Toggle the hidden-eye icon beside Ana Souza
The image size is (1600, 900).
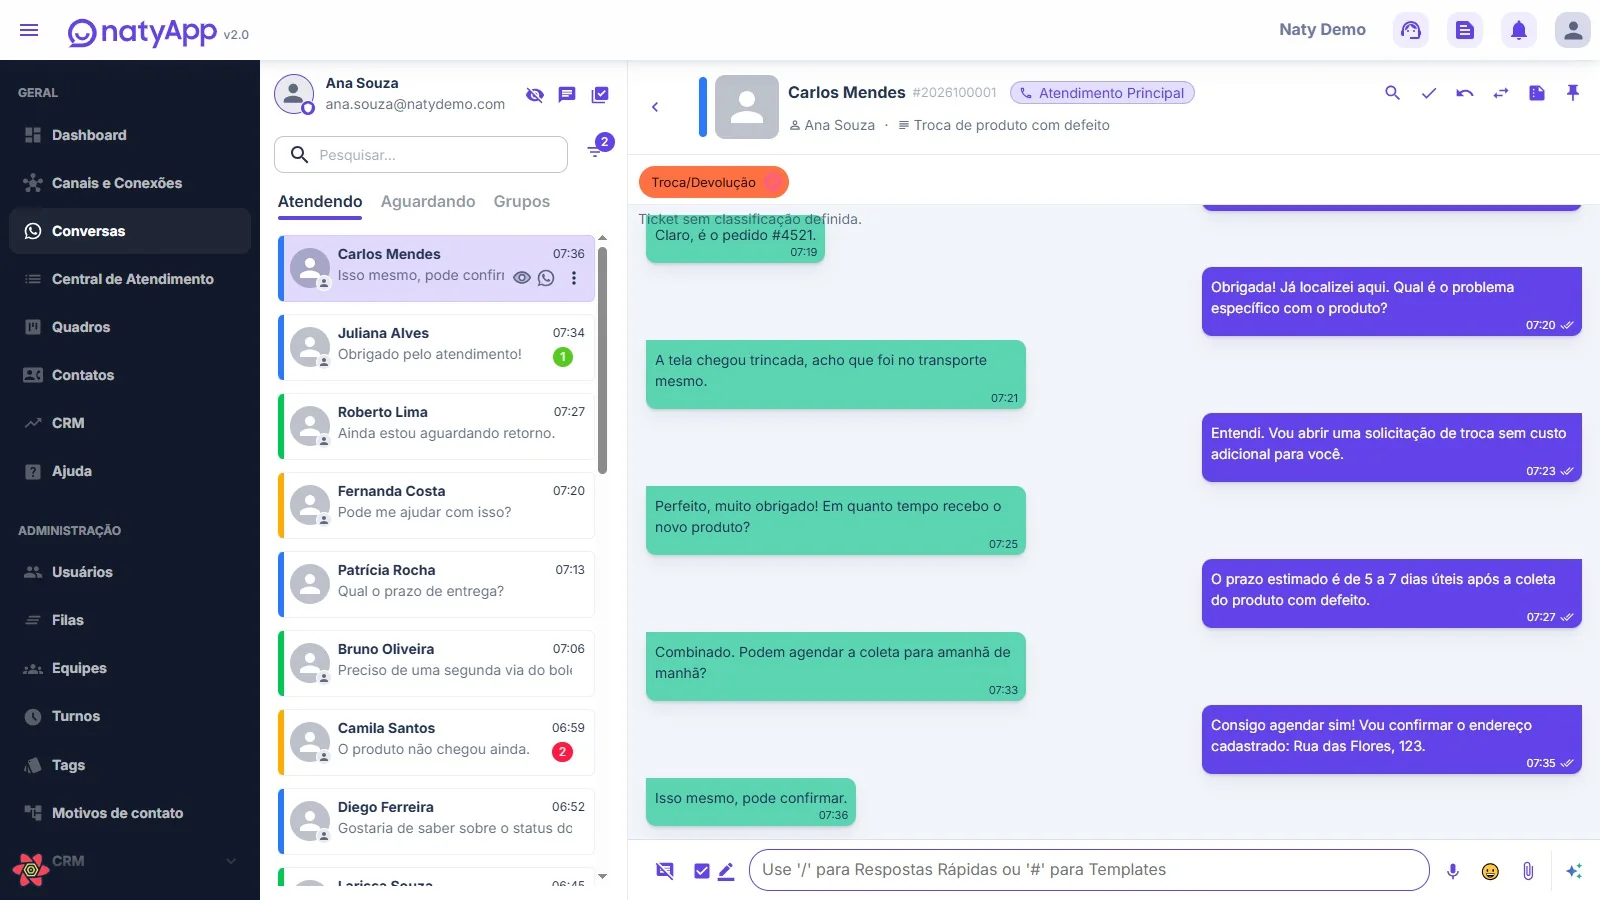tap(535, 95)
